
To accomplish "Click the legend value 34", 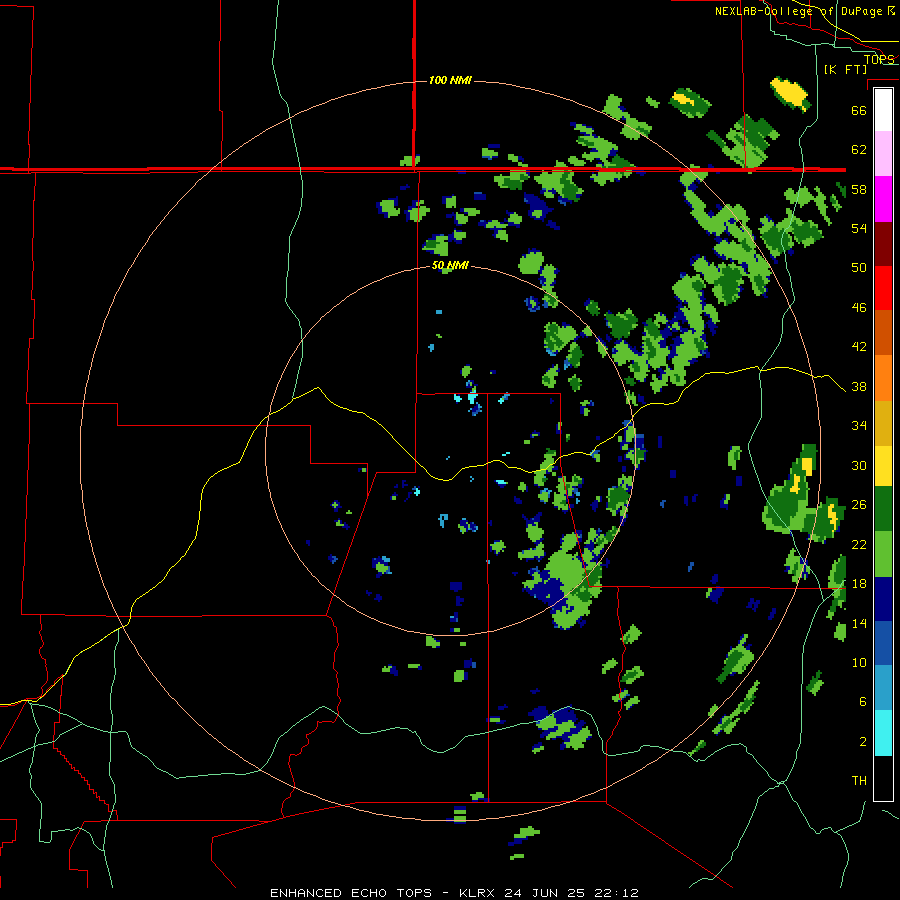I will click(859, 426).
